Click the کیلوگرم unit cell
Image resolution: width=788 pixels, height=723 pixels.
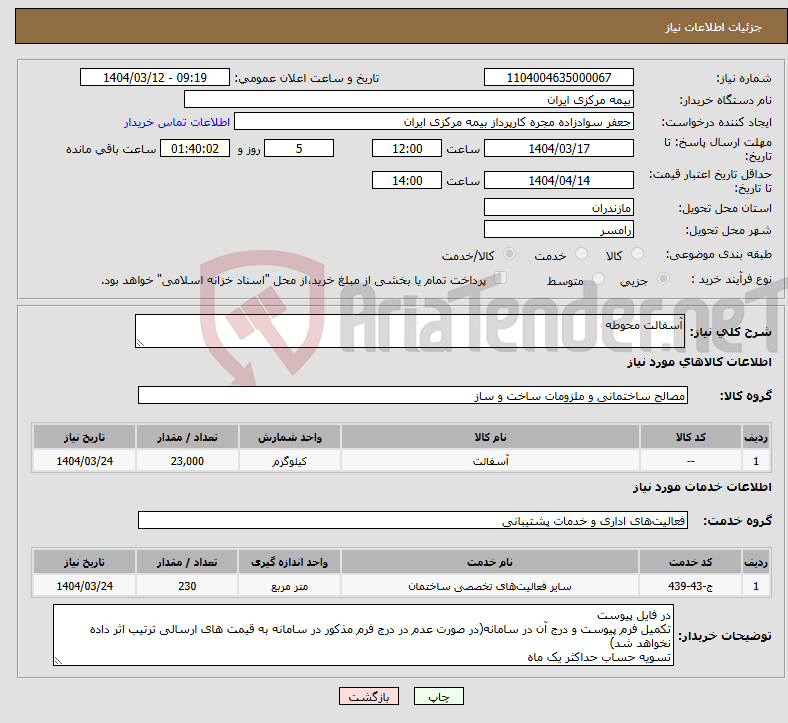(x=289, y=461)
